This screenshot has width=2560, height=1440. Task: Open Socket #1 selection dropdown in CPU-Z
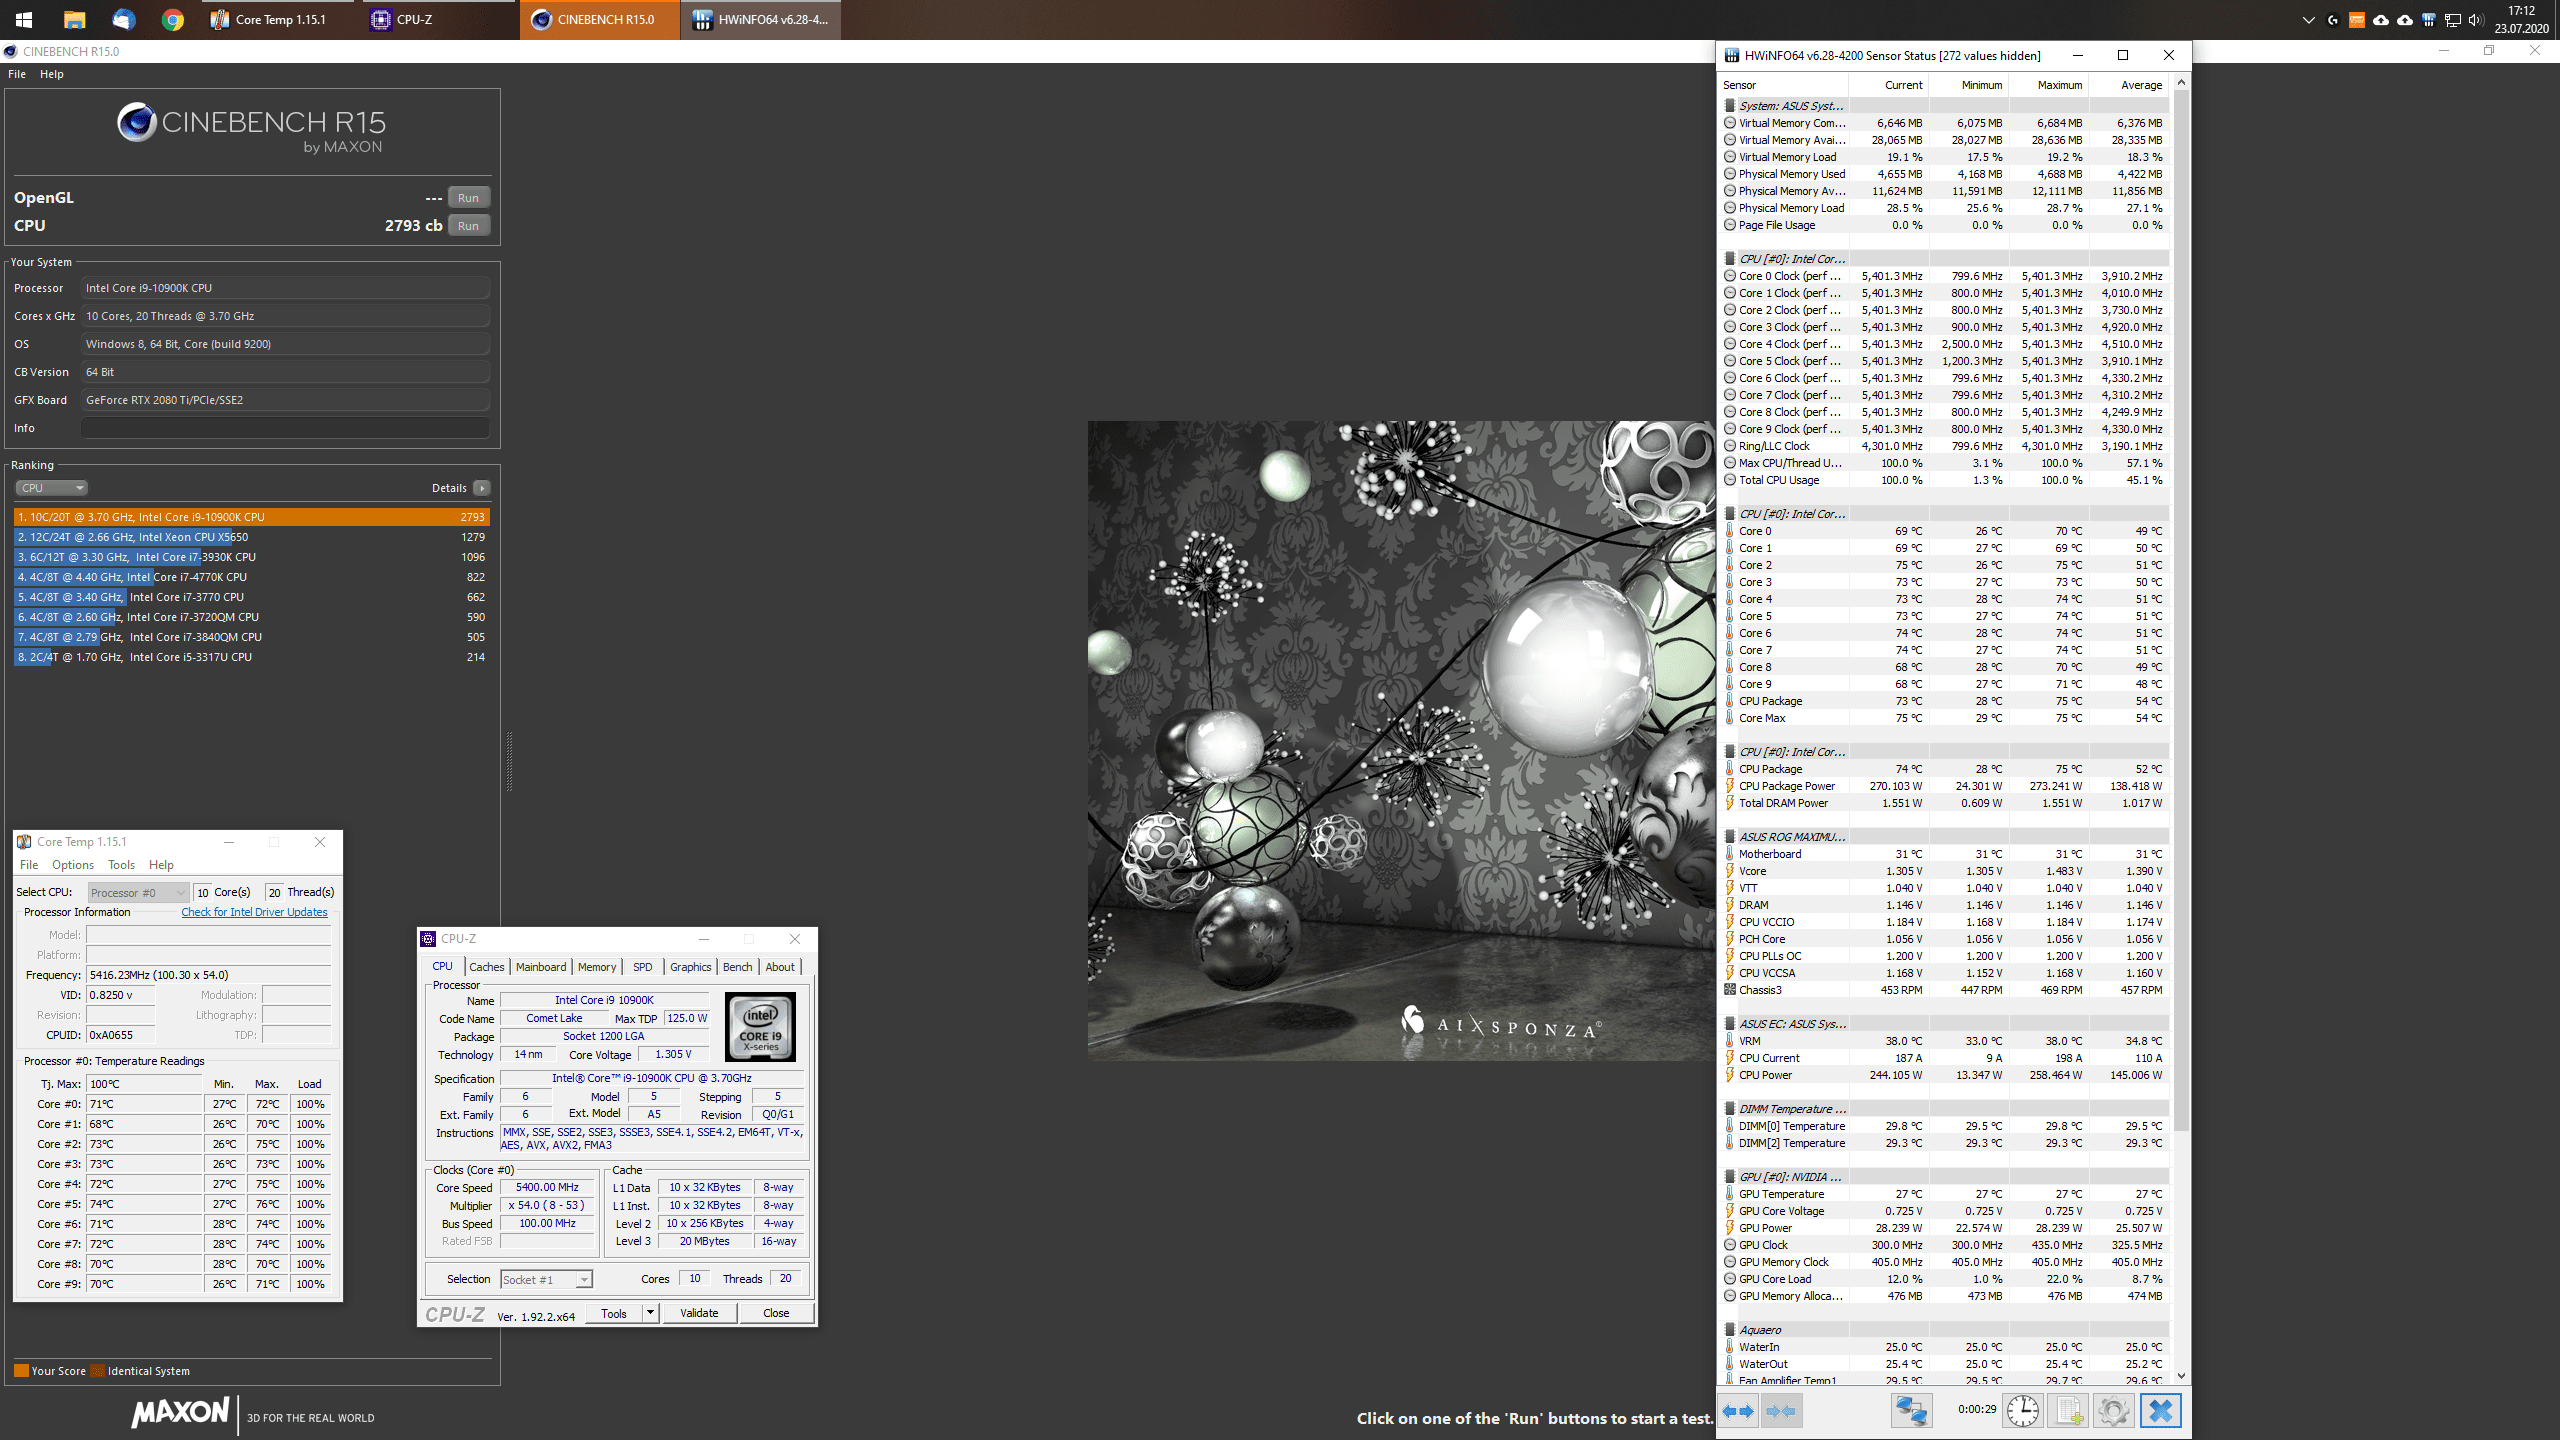[x=546, y=1280]
